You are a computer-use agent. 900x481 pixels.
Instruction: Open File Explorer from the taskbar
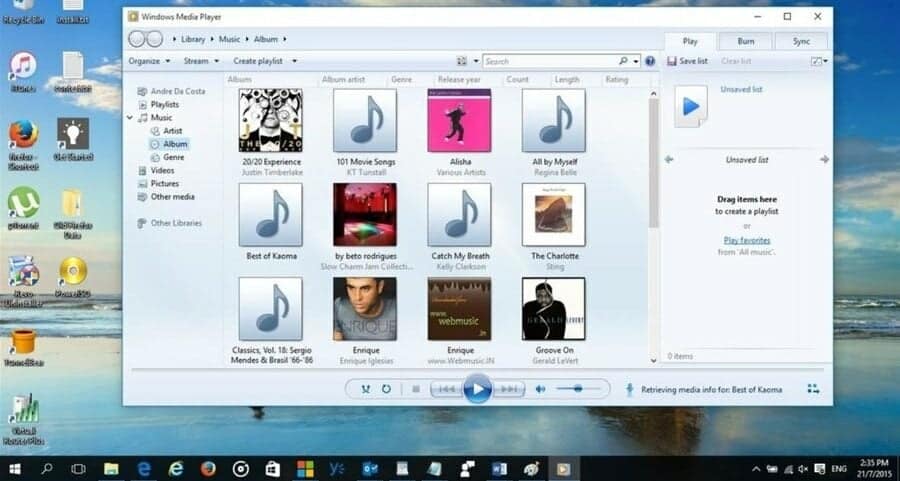[111, 469]
